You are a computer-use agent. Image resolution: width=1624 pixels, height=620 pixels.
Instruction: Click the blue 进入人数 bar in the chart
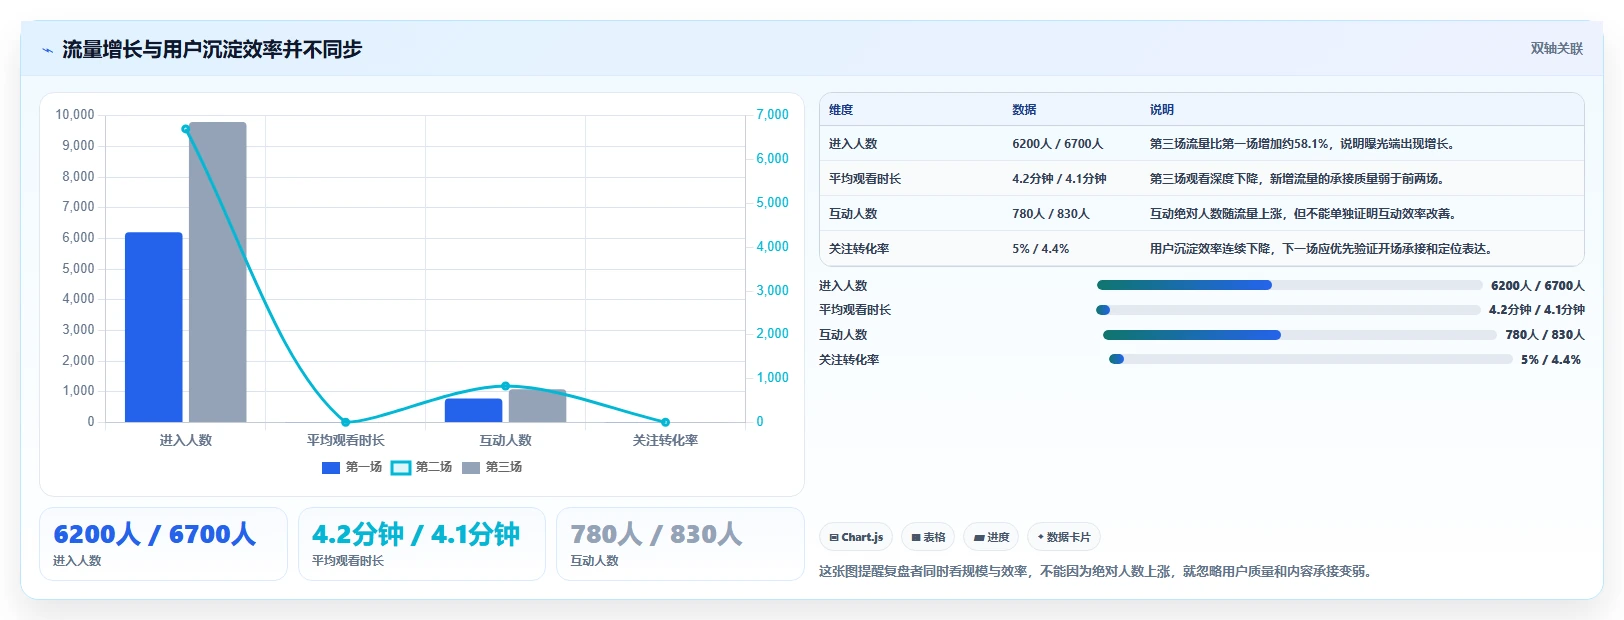154,327
